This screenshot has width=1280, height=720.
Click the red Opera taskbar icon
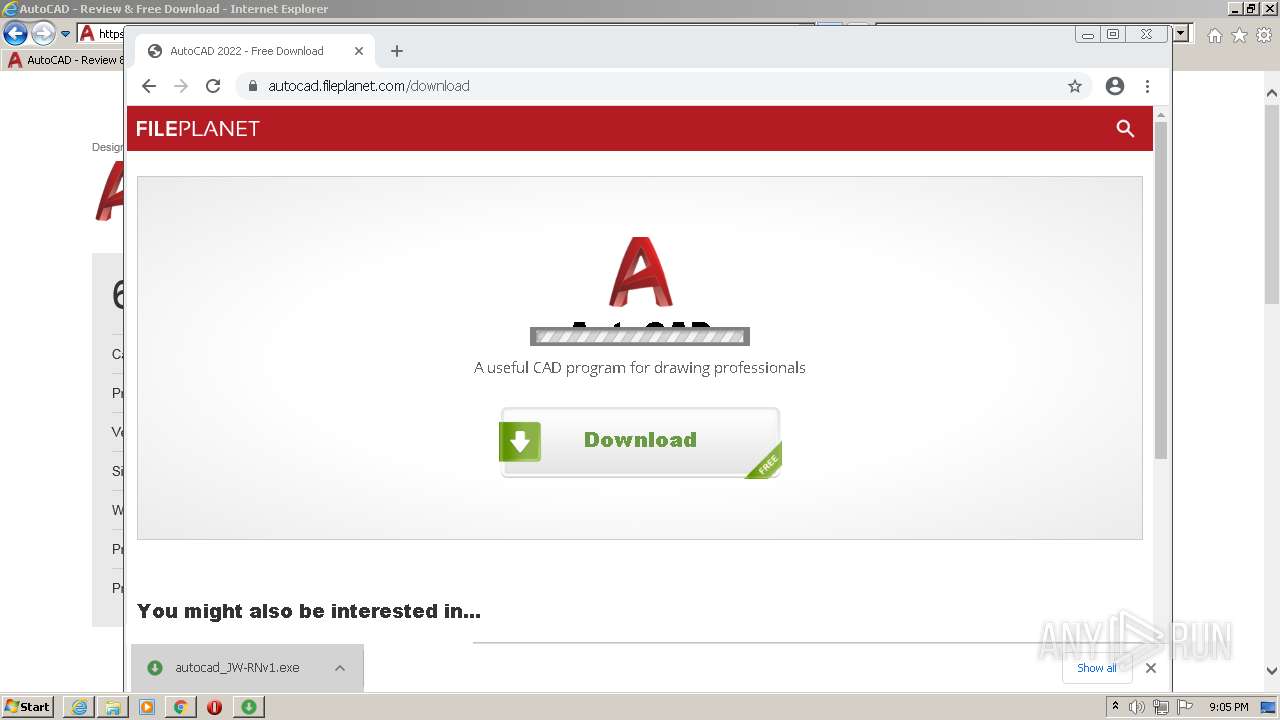pos(214,707)
